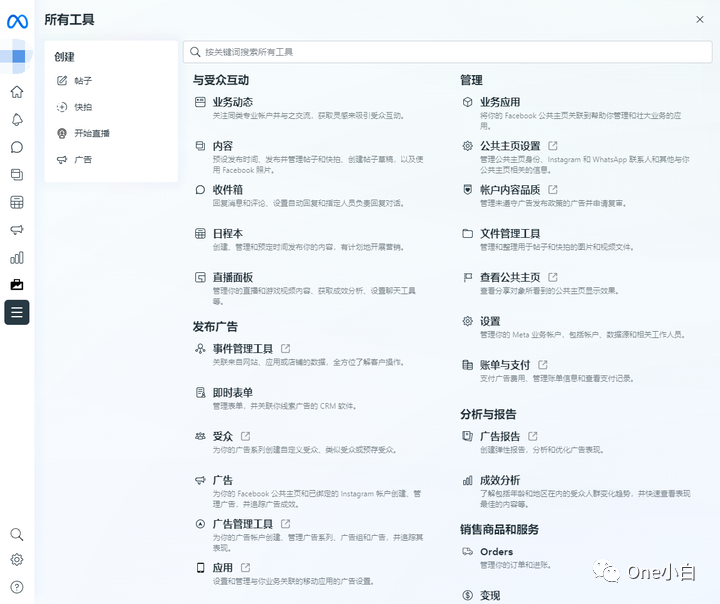720x604 pixels.
Task: Click the 变现 dollar icon
Action: [x=467, y=595]
